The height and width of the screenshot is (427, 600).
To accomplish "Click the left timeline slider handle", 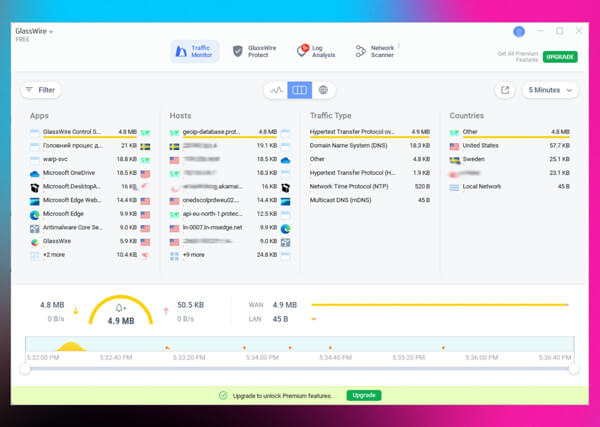I will point(25,369).
